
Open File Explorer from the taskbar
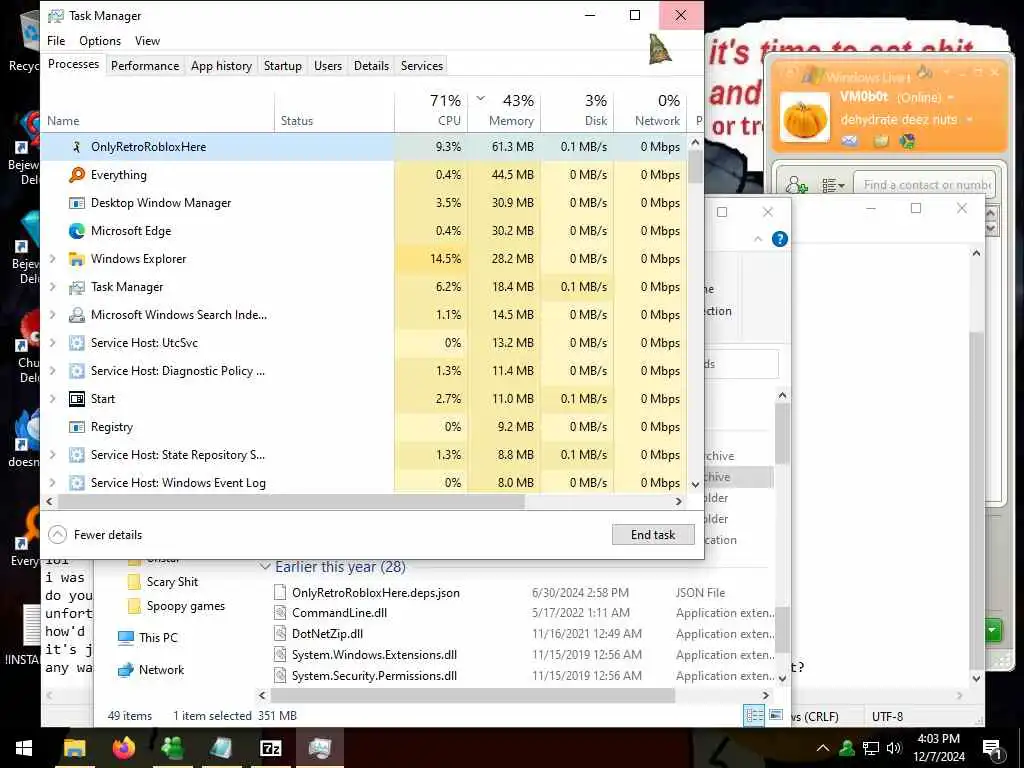pos(74,748)
